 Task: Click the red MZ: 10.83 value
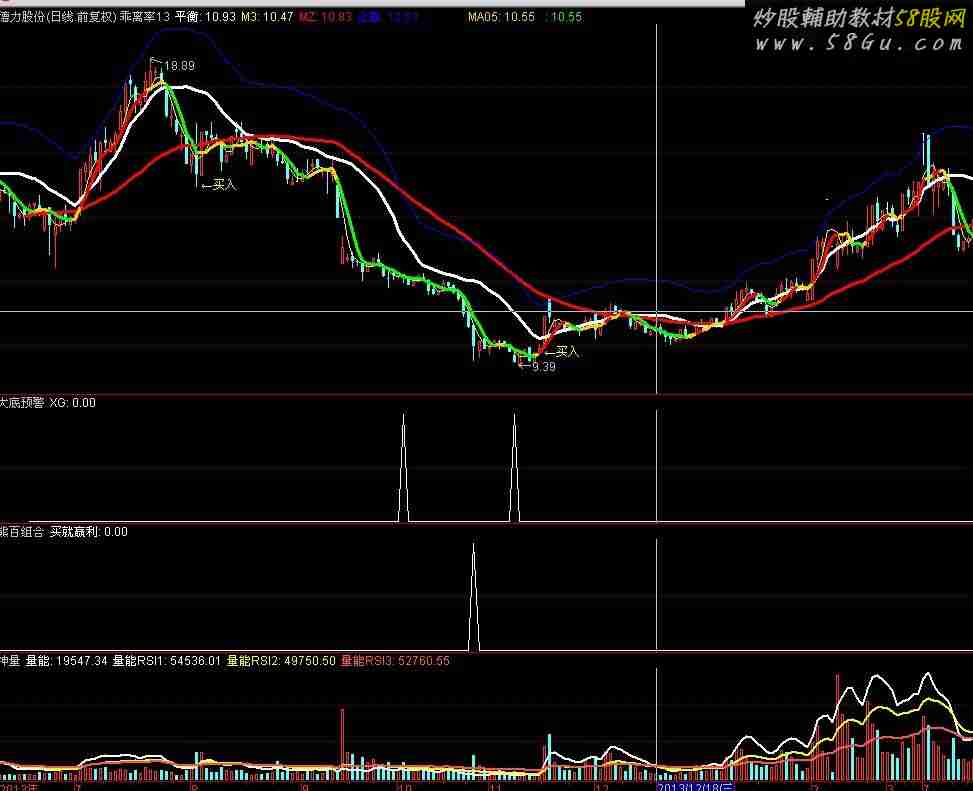(325, 17)
